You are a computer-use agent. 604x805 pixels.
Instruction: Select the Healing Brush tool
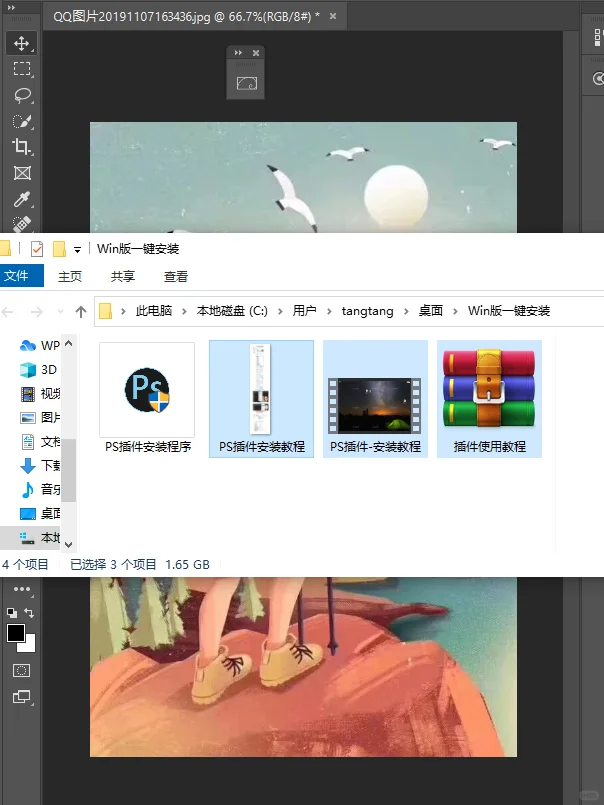22,224
